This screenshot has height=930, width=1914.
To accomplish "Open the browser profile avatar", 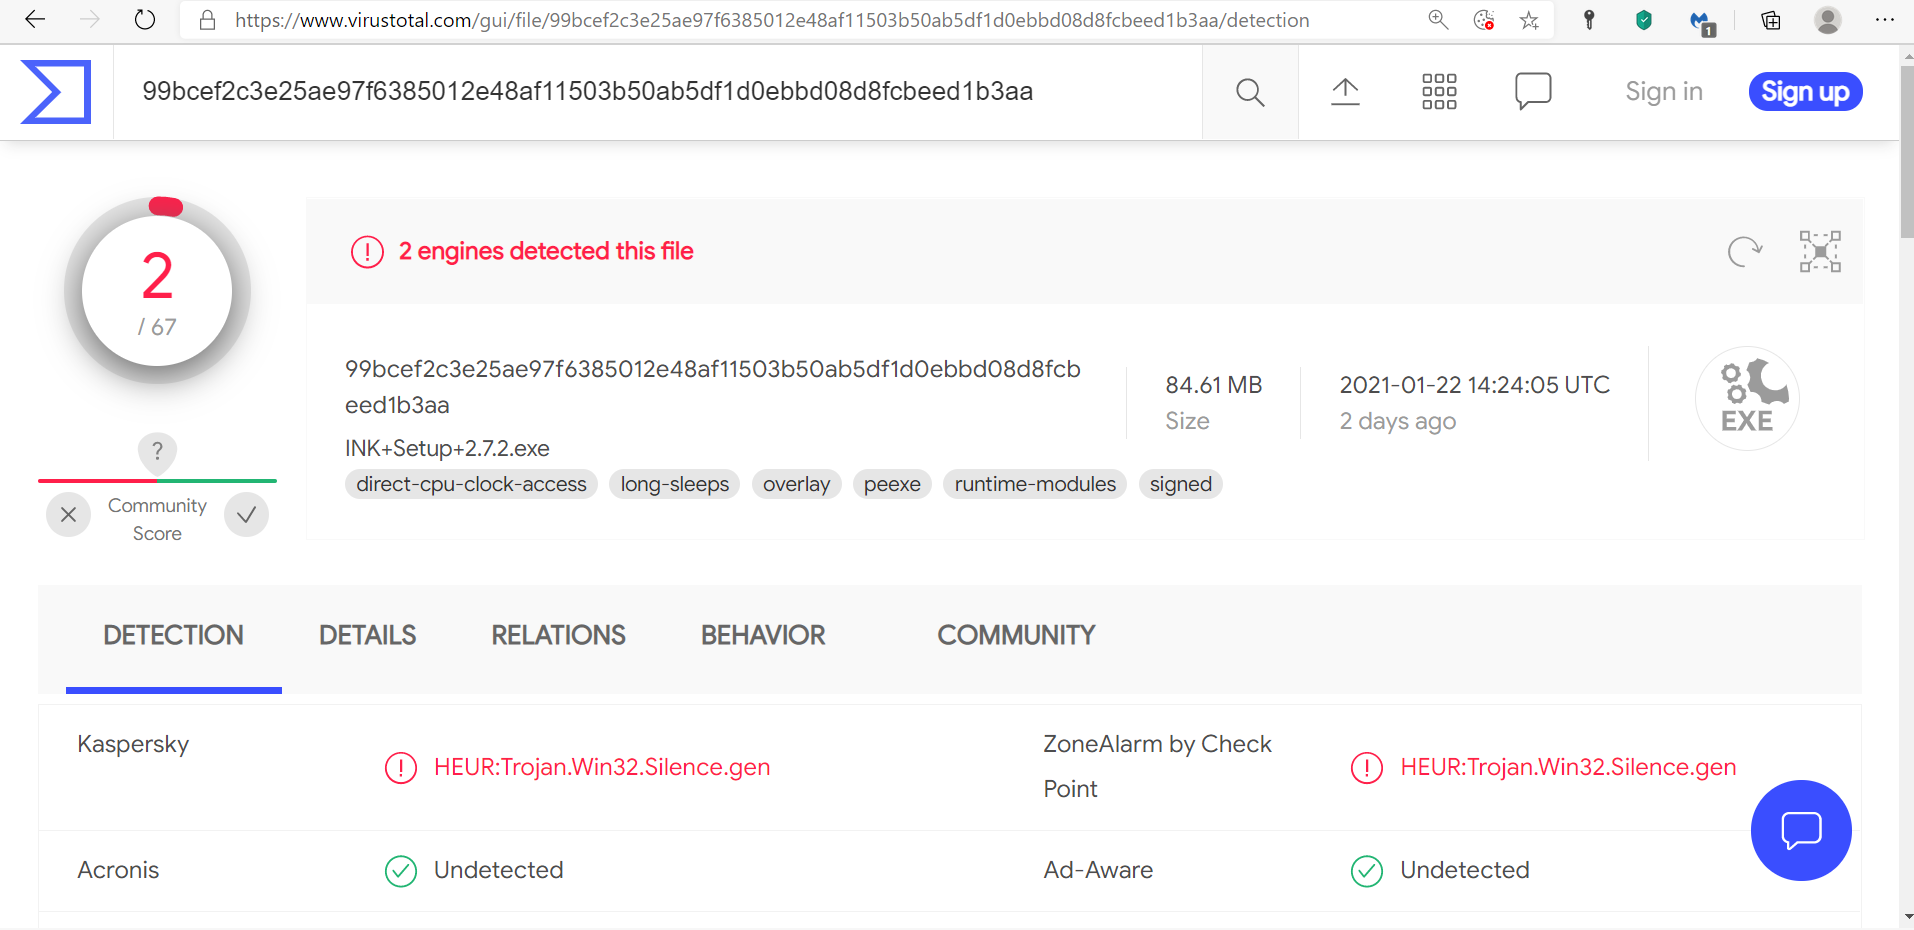I will [x=1828, y=20].
